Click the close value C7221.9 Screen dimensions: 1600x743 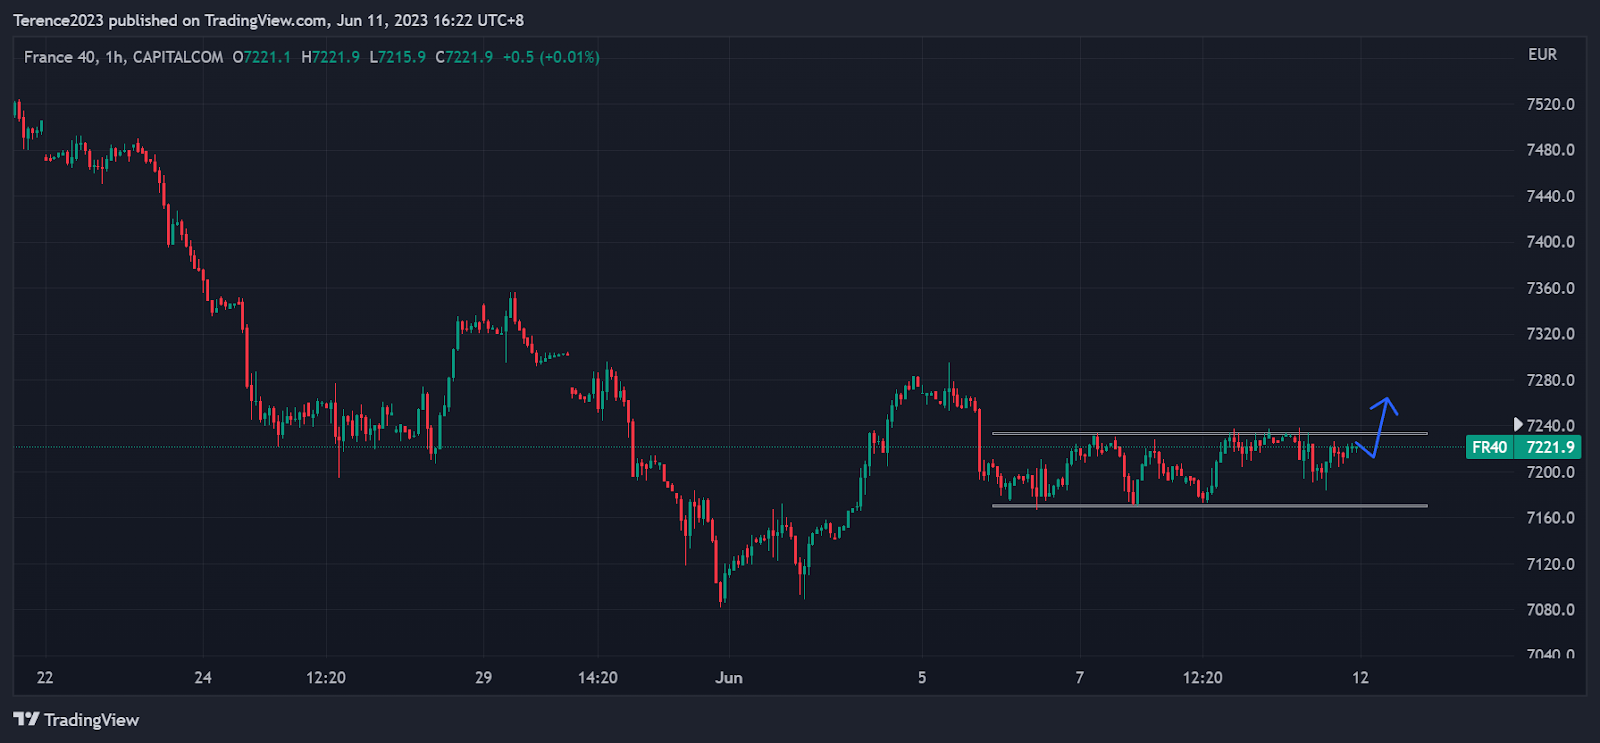pyautogui.click(x=464, y=57)
